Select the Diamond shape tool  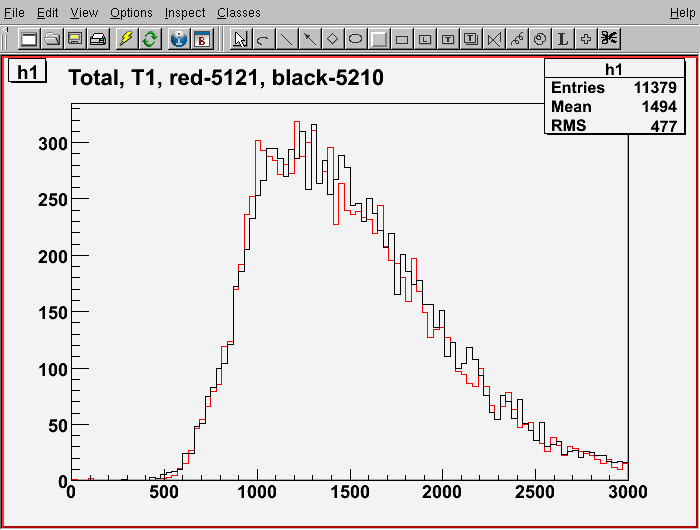tap(333, 39)
